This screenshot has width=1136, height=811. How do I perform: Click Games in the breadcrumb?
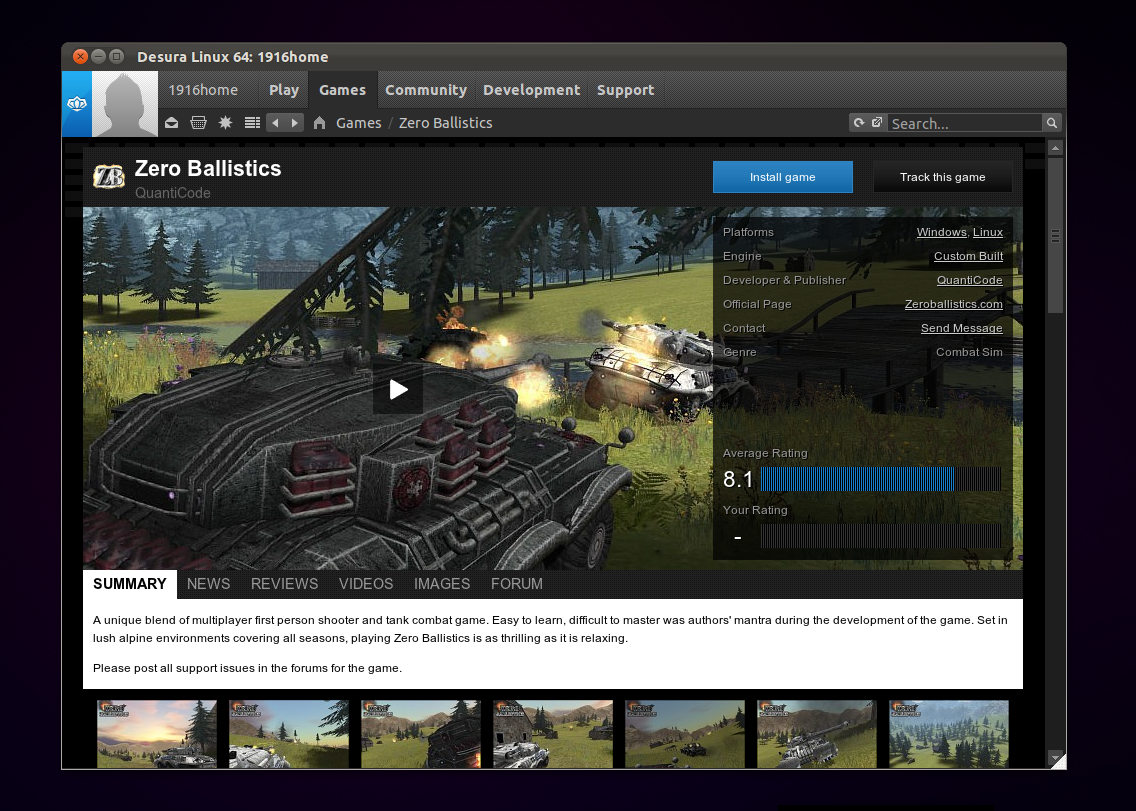pos(359,123)
